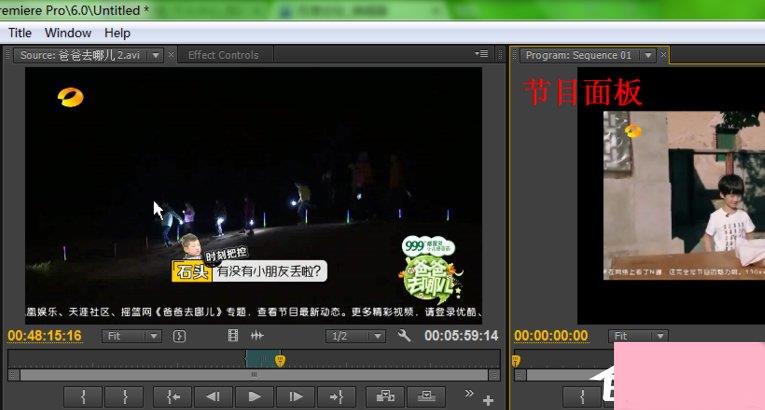Expand hidden source buttons with double chevron
The height and width of the screenshot is (410, 765).
[469, 393]
